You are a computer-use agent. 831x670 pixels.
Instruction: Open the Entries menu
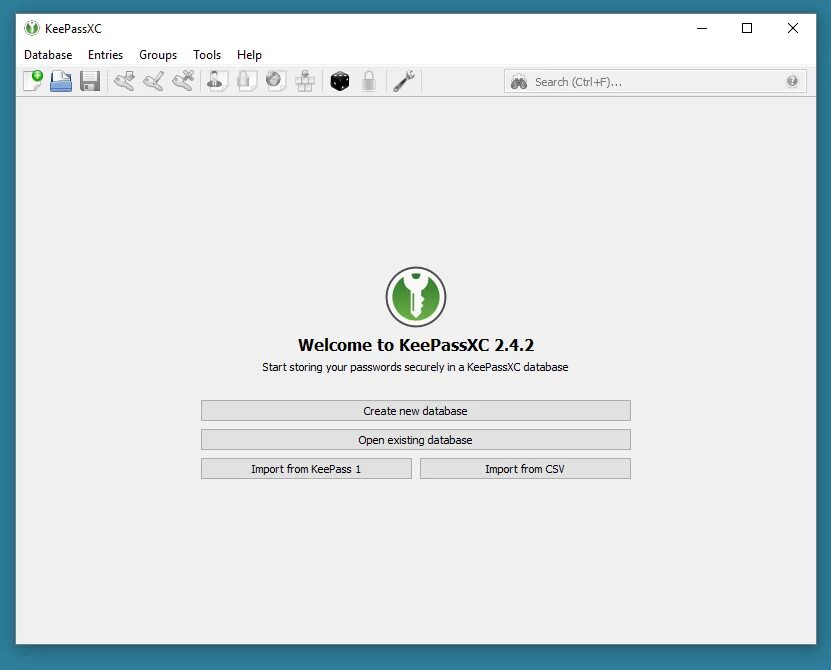coord(105,55)
